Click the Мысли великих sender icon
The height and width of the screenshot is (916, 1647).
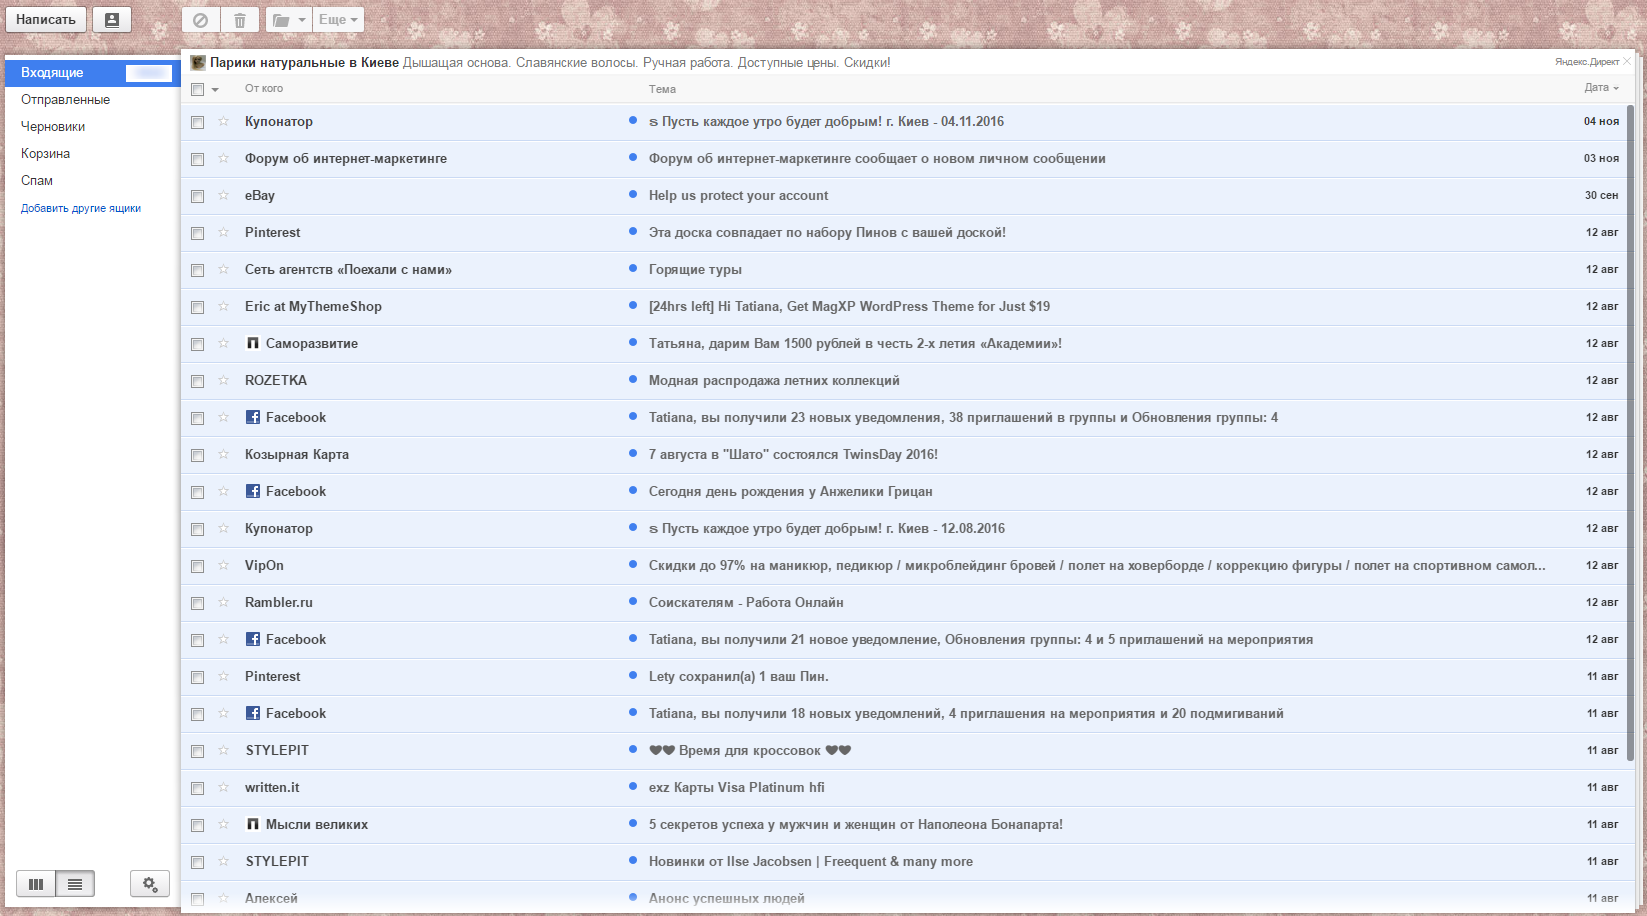click(253, 824)
